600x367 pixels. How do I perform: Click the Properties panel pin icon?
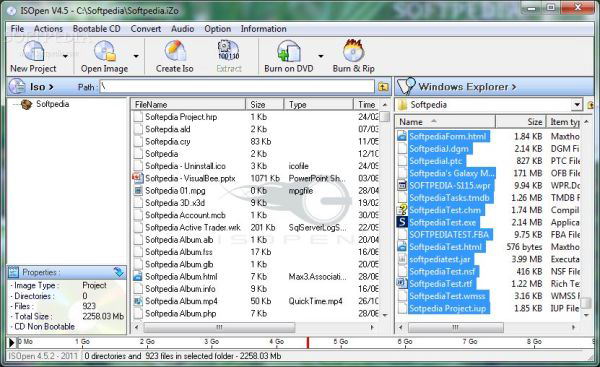pyautogui.click(x=119, y=272)
